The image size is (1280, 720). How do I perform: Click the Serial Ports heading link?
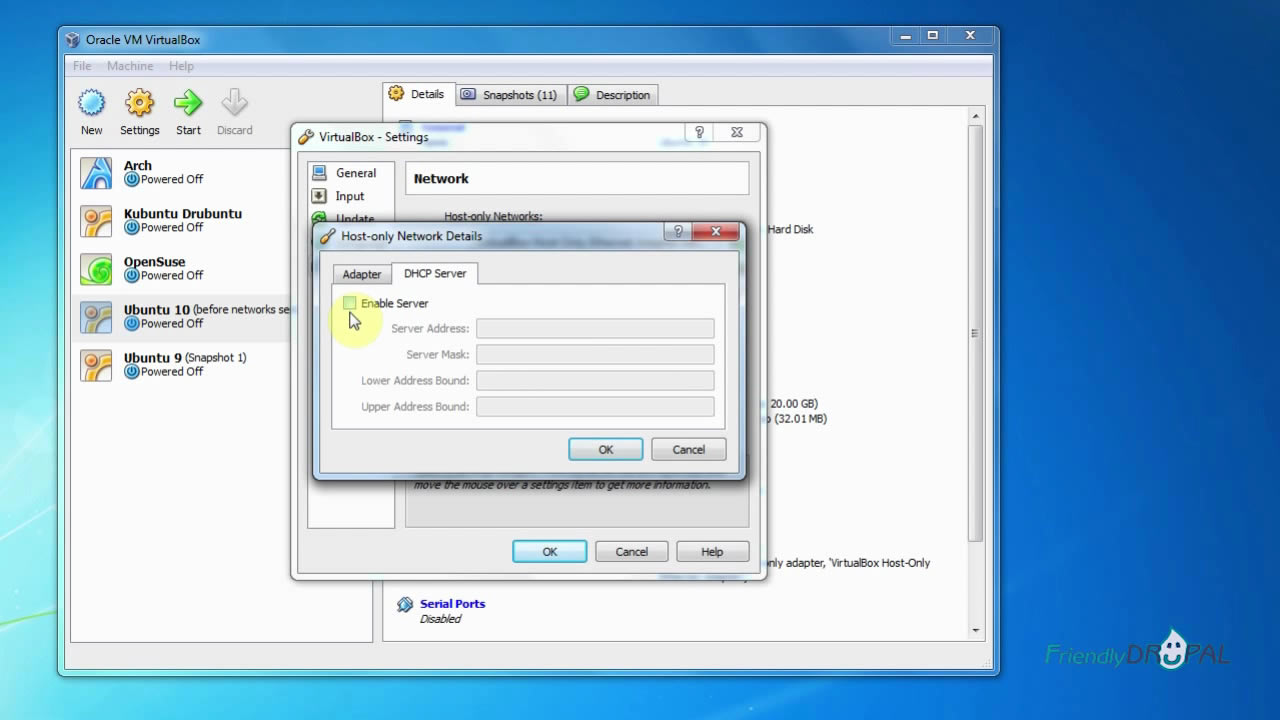(452, 604)
